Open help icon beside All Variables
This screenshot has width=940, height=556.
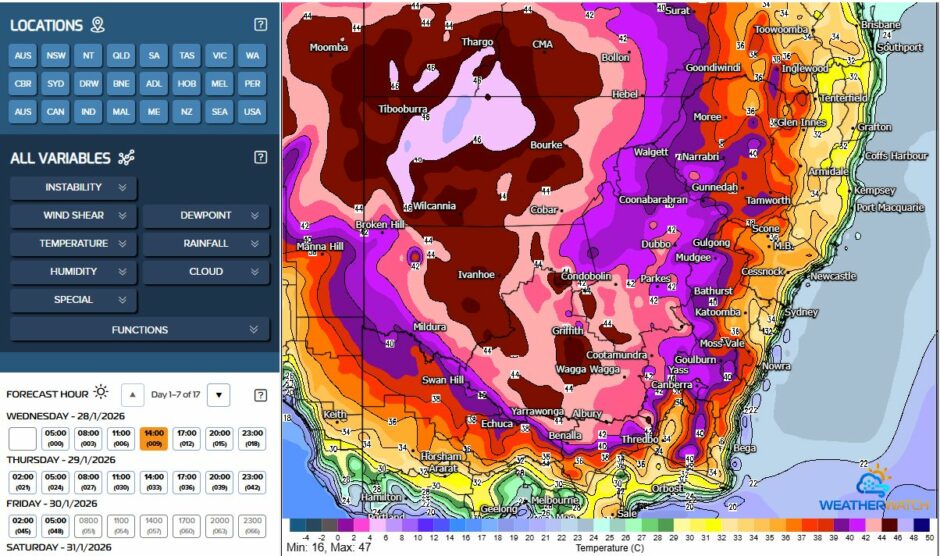260,157
